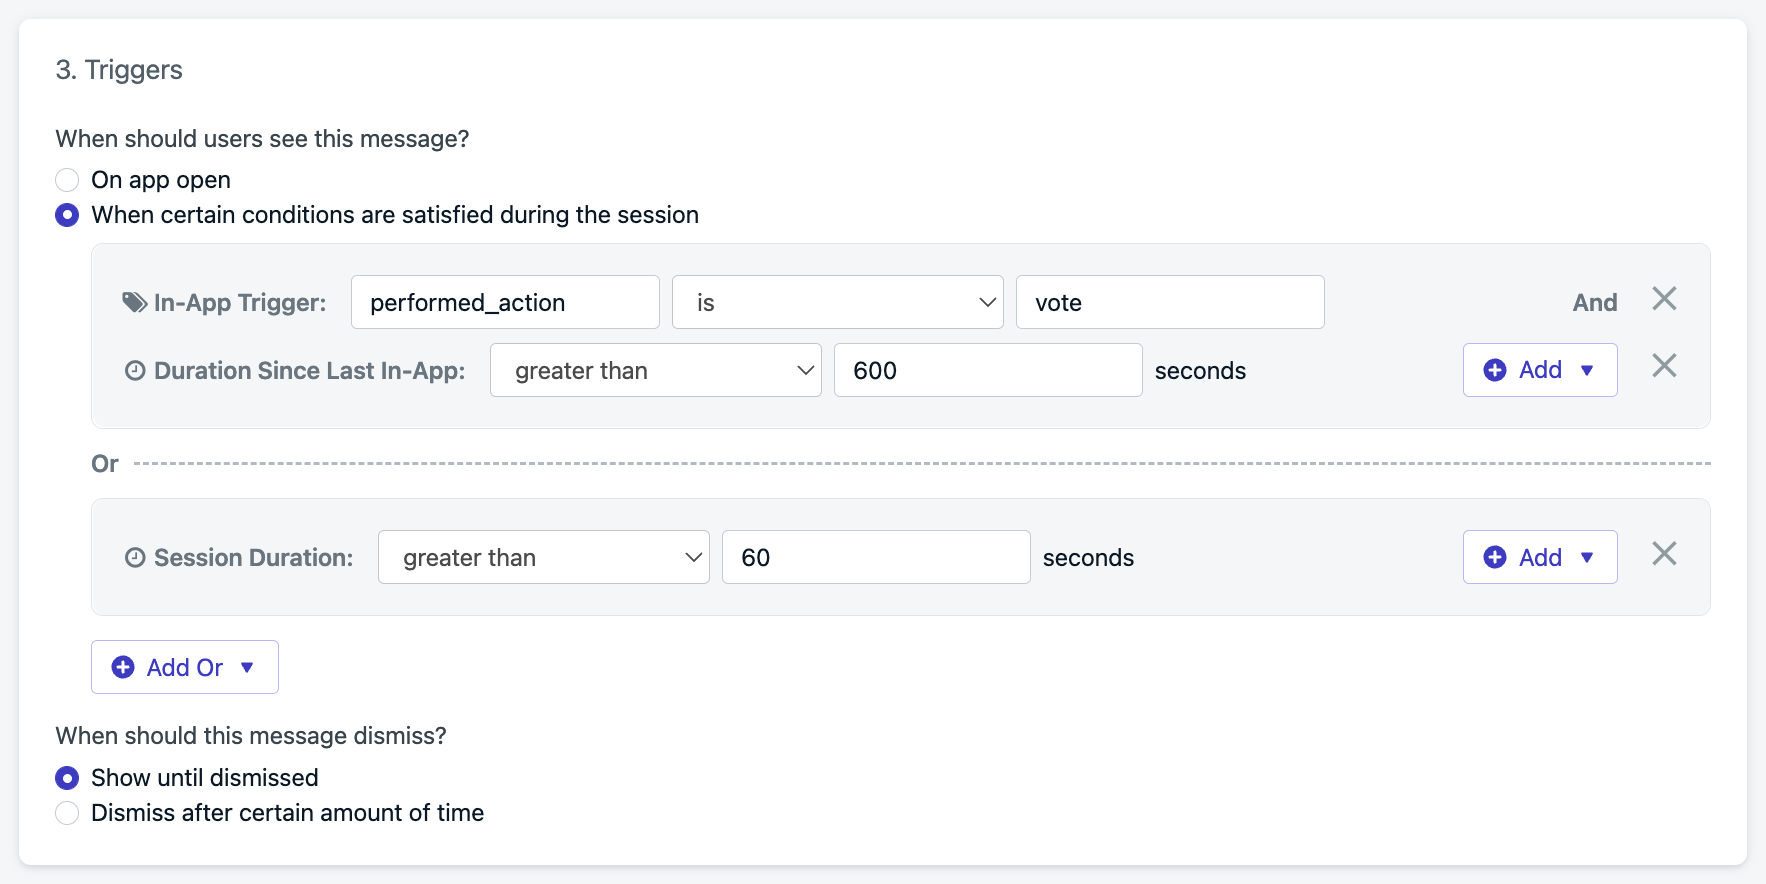Screen dimensions: 1766x884
Task: Choose Dismiss after certain amount of time
Action: 67,813
